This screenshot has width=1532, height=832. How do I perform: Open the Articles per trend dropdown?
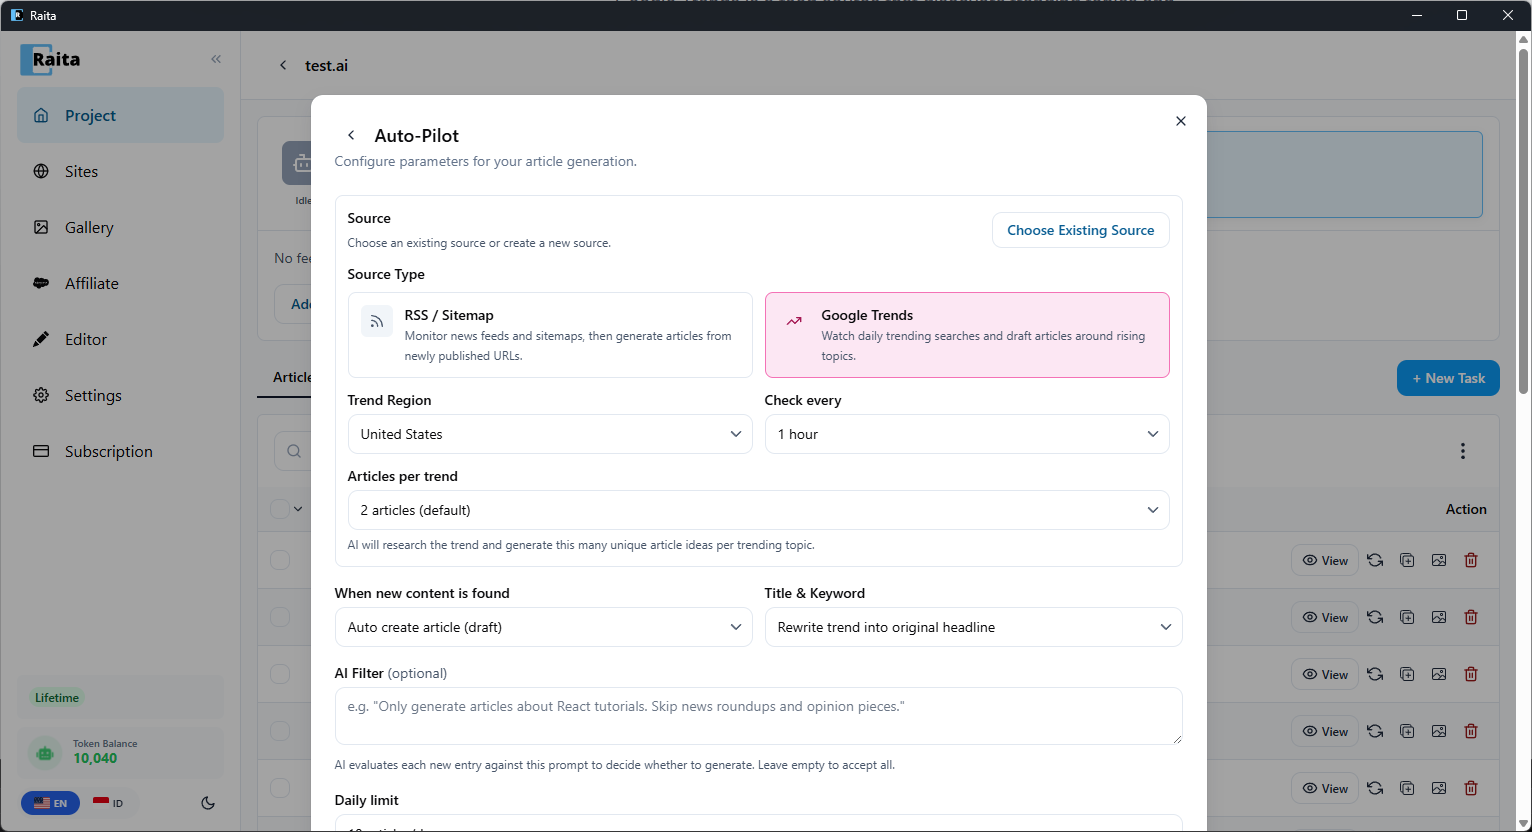758,510
